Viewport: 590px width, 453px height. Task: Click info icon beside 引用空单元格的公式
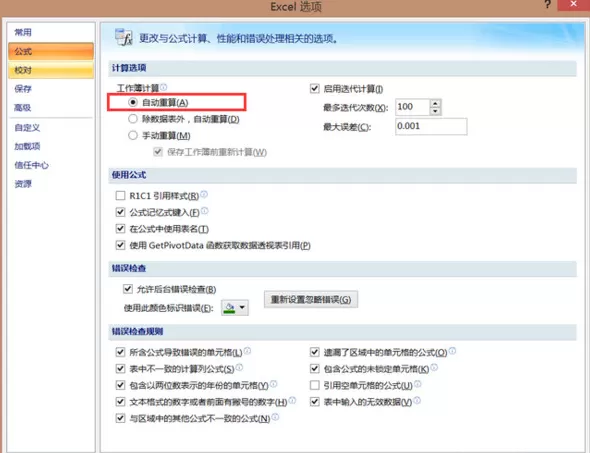pyautogui.click(x=418, y=384)
